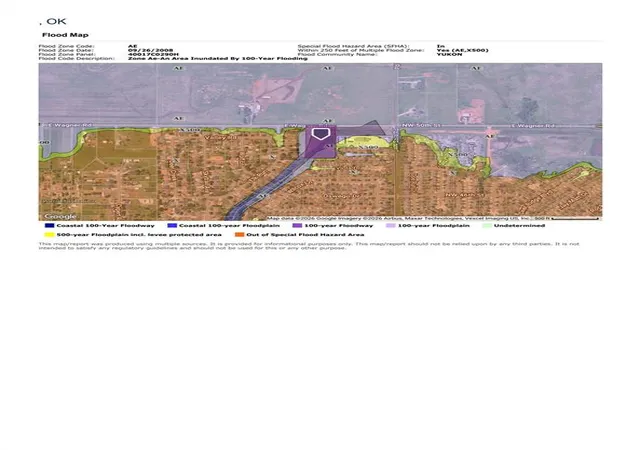
Task: Click the "Within 250 Feet of Multiple Flood Zone:" label
Action: pos(361,50)
